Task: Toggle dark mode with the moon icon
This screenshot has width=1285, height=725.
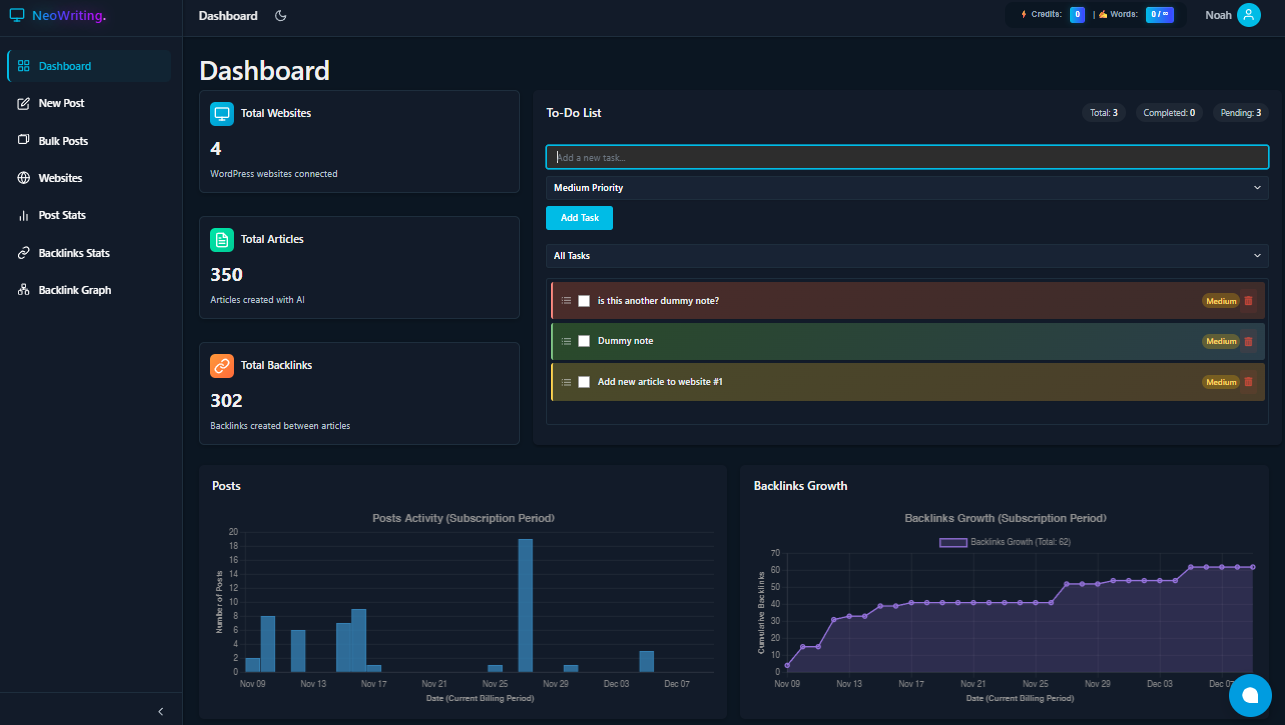Action: [x=280, y=15]
